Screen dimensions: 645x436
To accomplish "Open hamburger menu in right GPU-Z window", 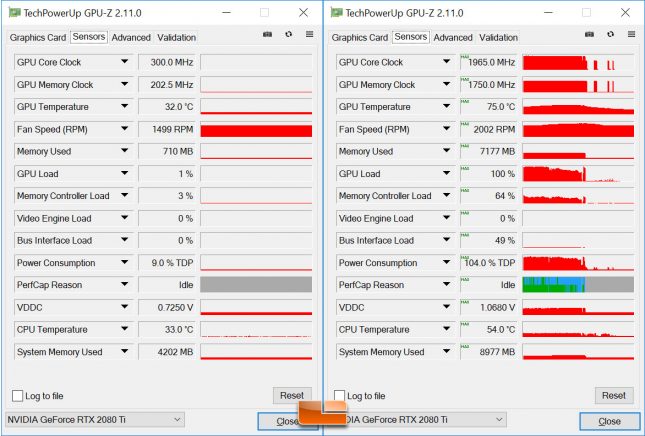I will [x=632, y=34].
